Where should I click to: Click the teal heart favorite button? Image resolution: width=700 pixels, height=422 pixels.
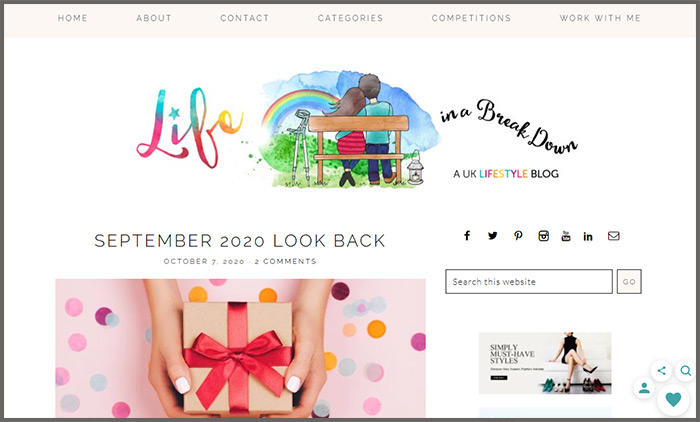[x=673, y=399]
